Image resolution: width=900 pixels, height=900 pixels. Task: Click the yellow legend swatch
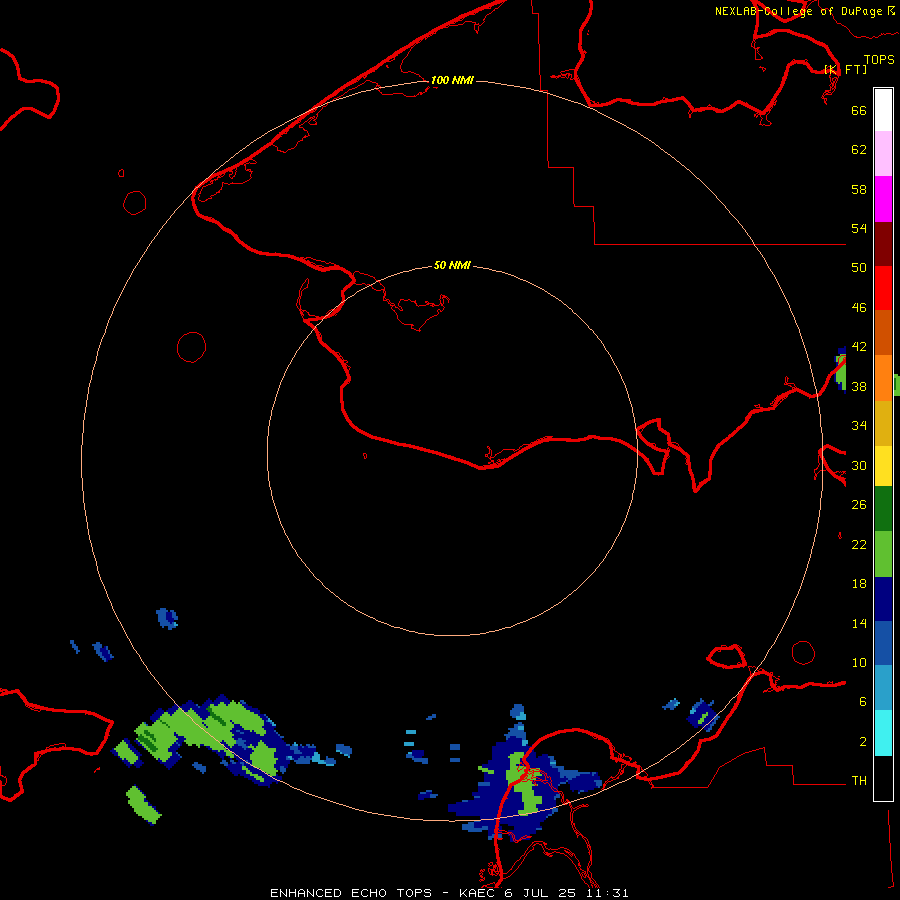pyautogui.click(x=883, y=465)
